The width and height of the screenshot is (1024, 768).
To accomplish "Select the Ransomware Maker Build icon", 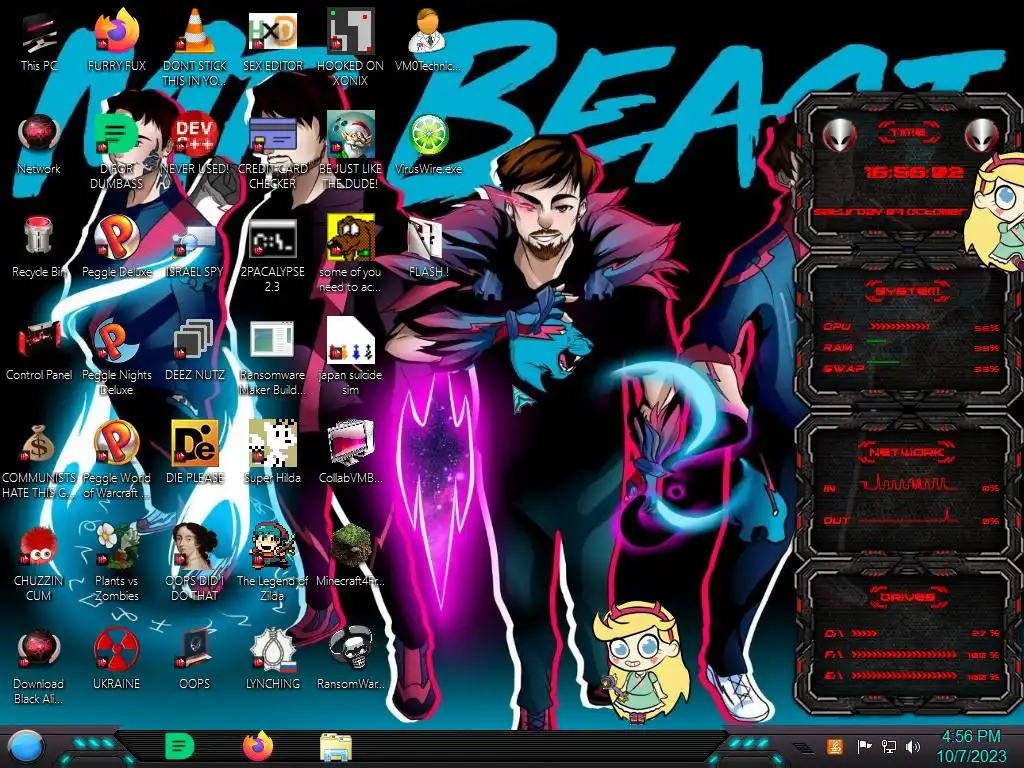I will tap(272, 340).
